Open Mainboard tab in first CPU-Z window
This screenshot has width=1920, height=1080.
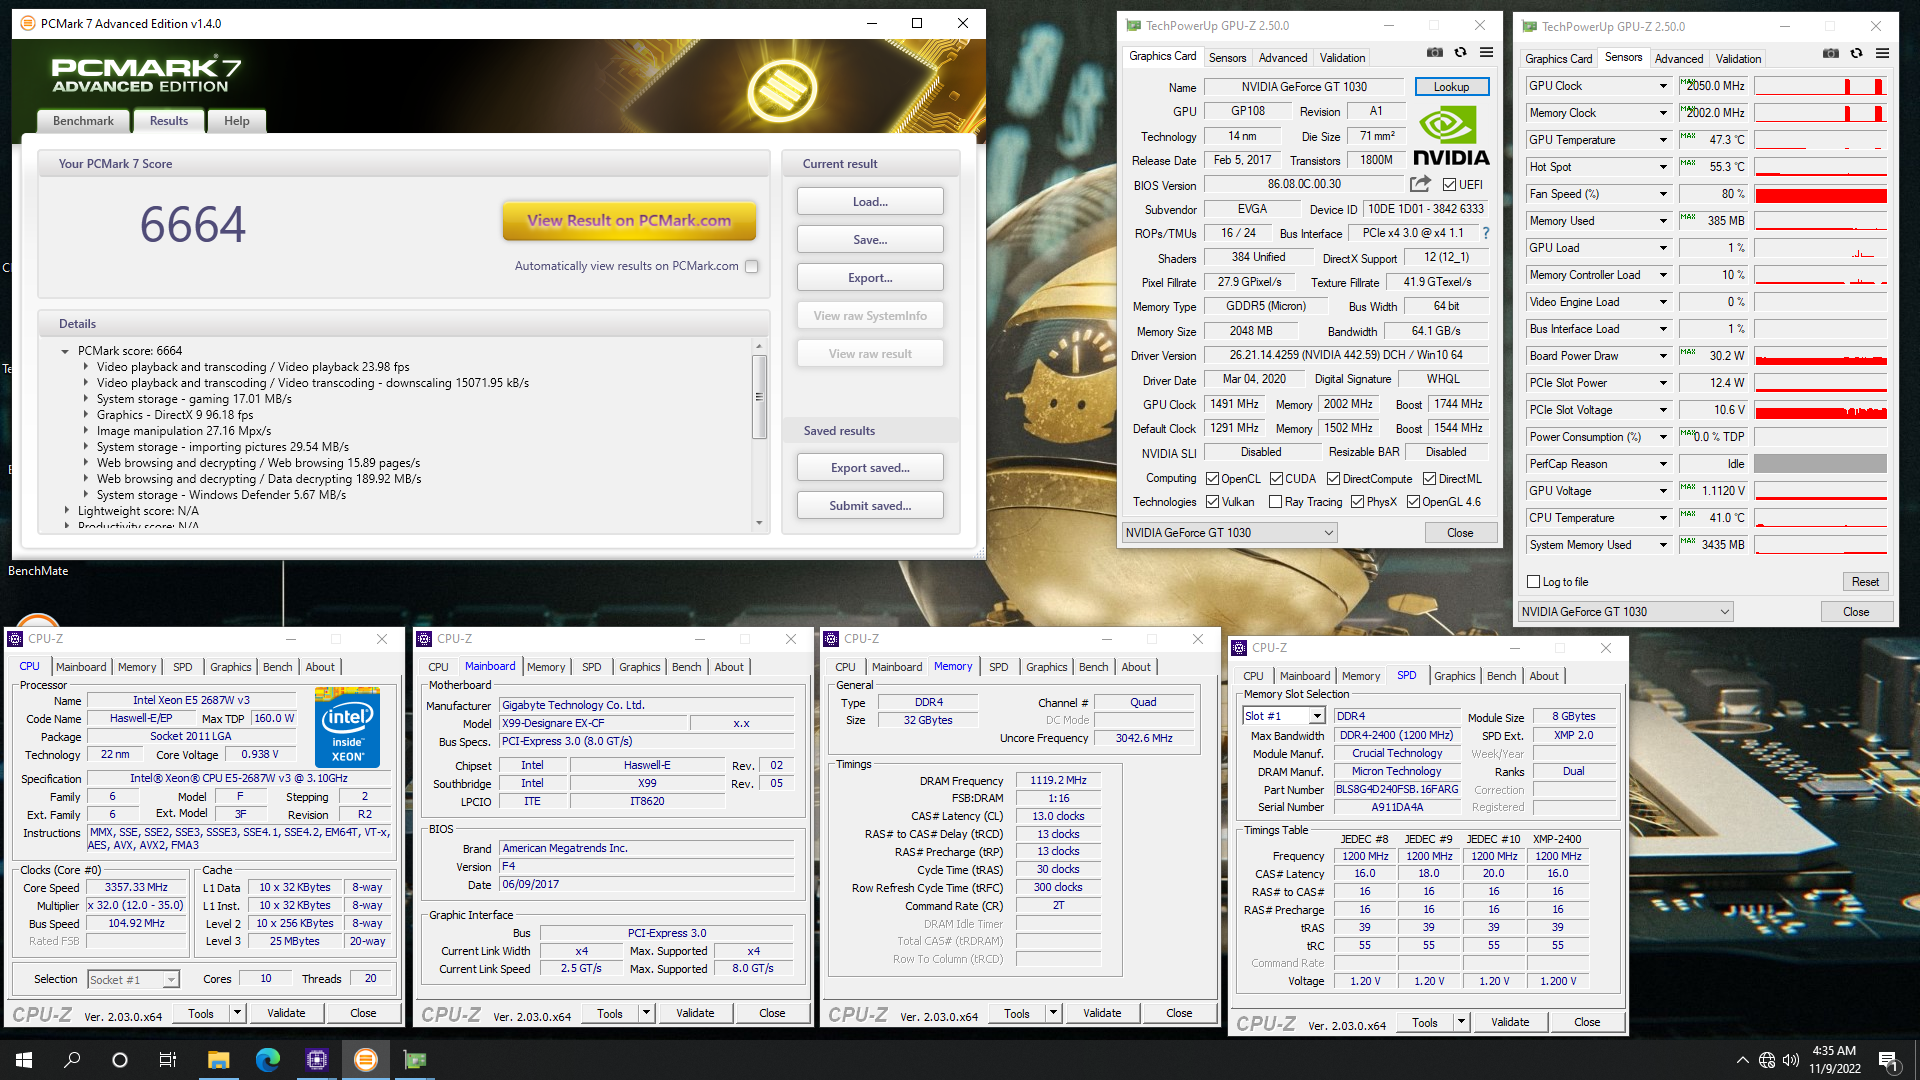click(x=81, y=667)
